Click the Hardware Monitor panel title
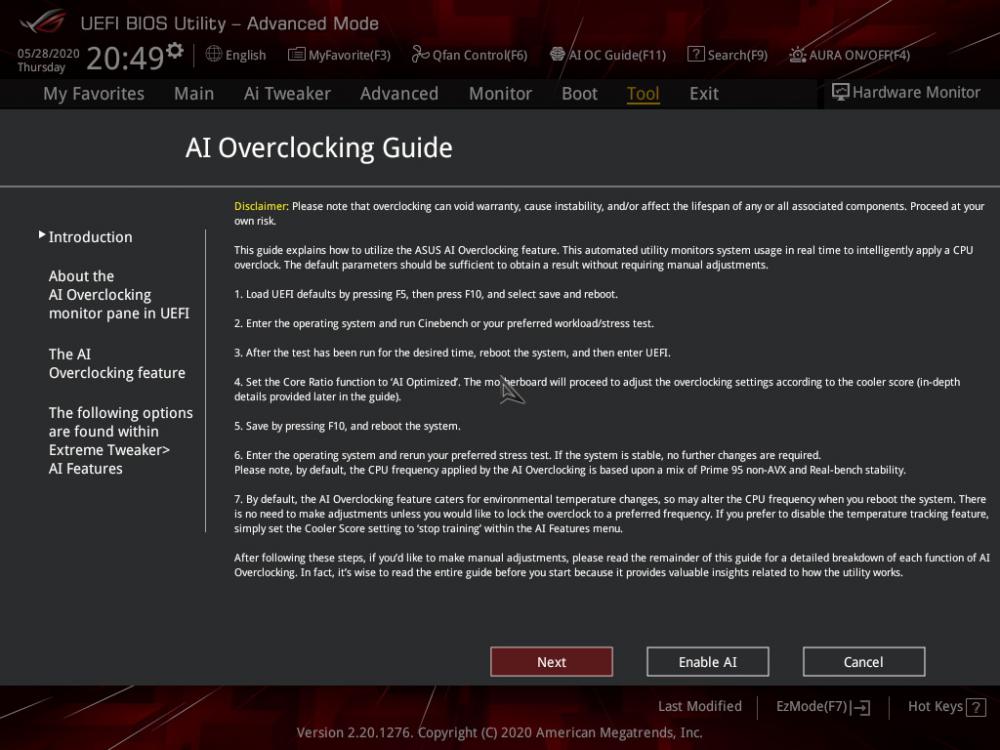The height and width of the screenshot is (750, 1000). click(x=916, y=92)
